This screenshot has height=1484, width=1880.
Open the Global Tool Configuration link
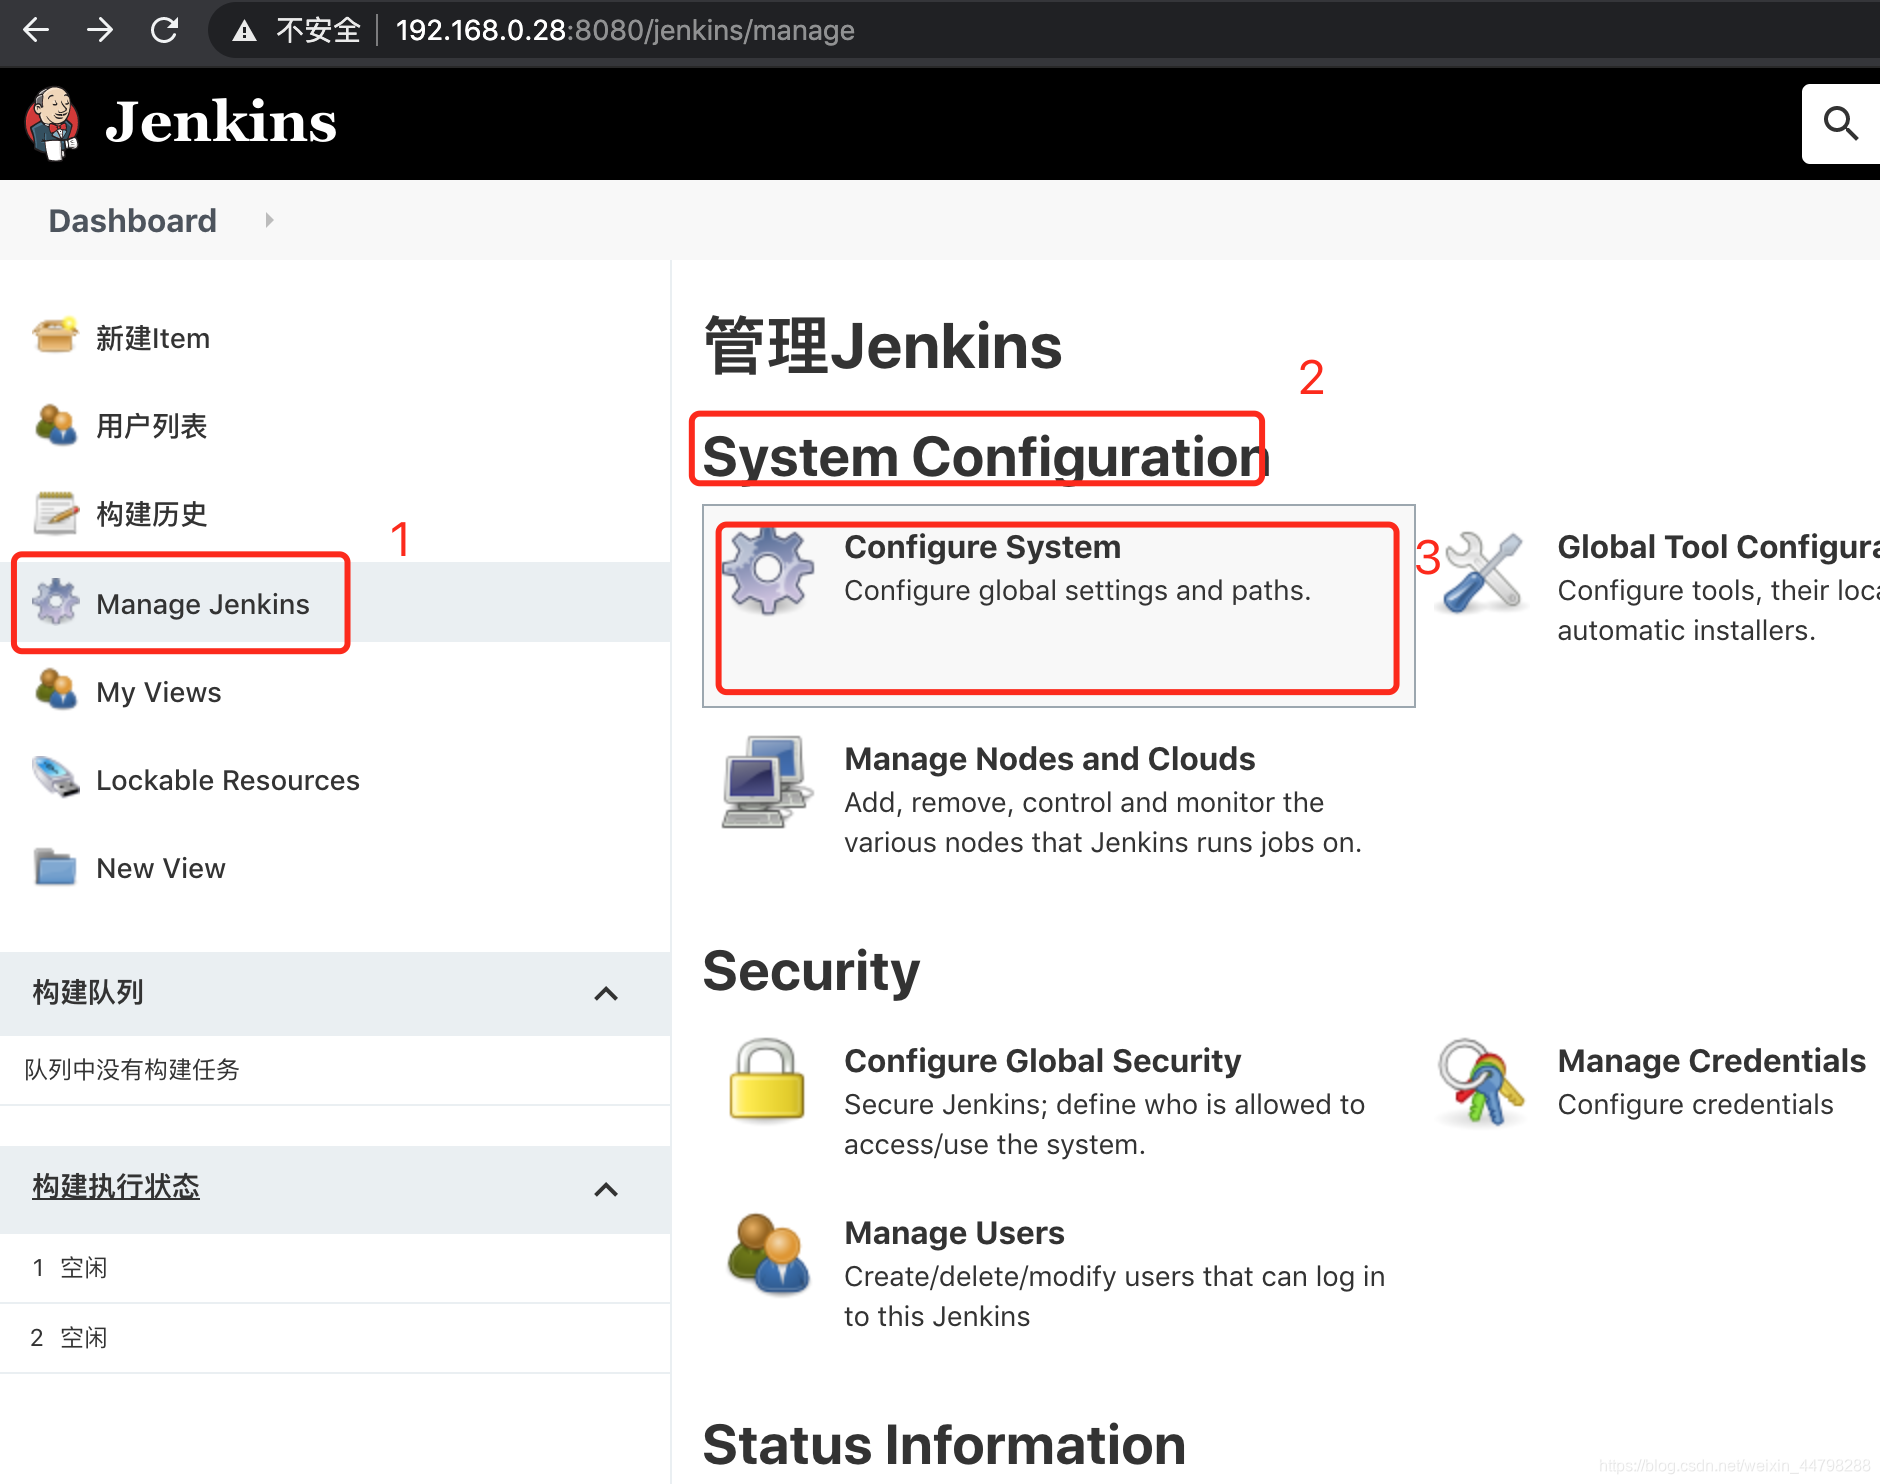(1718, 547)
